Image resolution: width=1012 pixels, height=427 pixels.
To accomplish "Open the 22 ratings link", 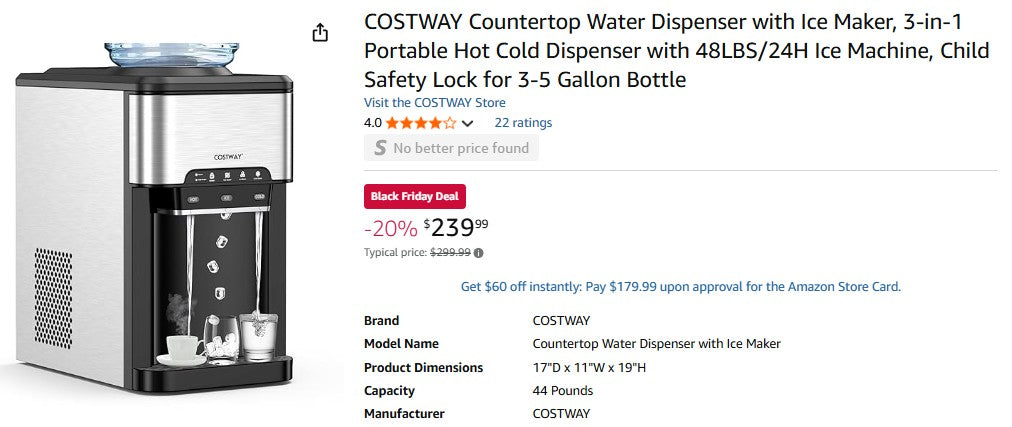I will click(x=523, y=123).
